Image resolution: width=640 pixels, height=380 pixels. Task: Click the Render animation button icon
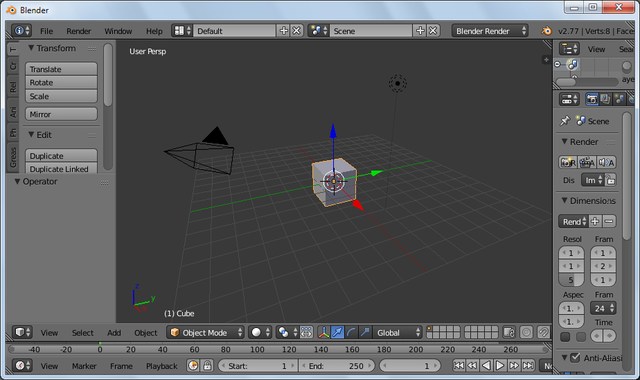click(587, 162)
